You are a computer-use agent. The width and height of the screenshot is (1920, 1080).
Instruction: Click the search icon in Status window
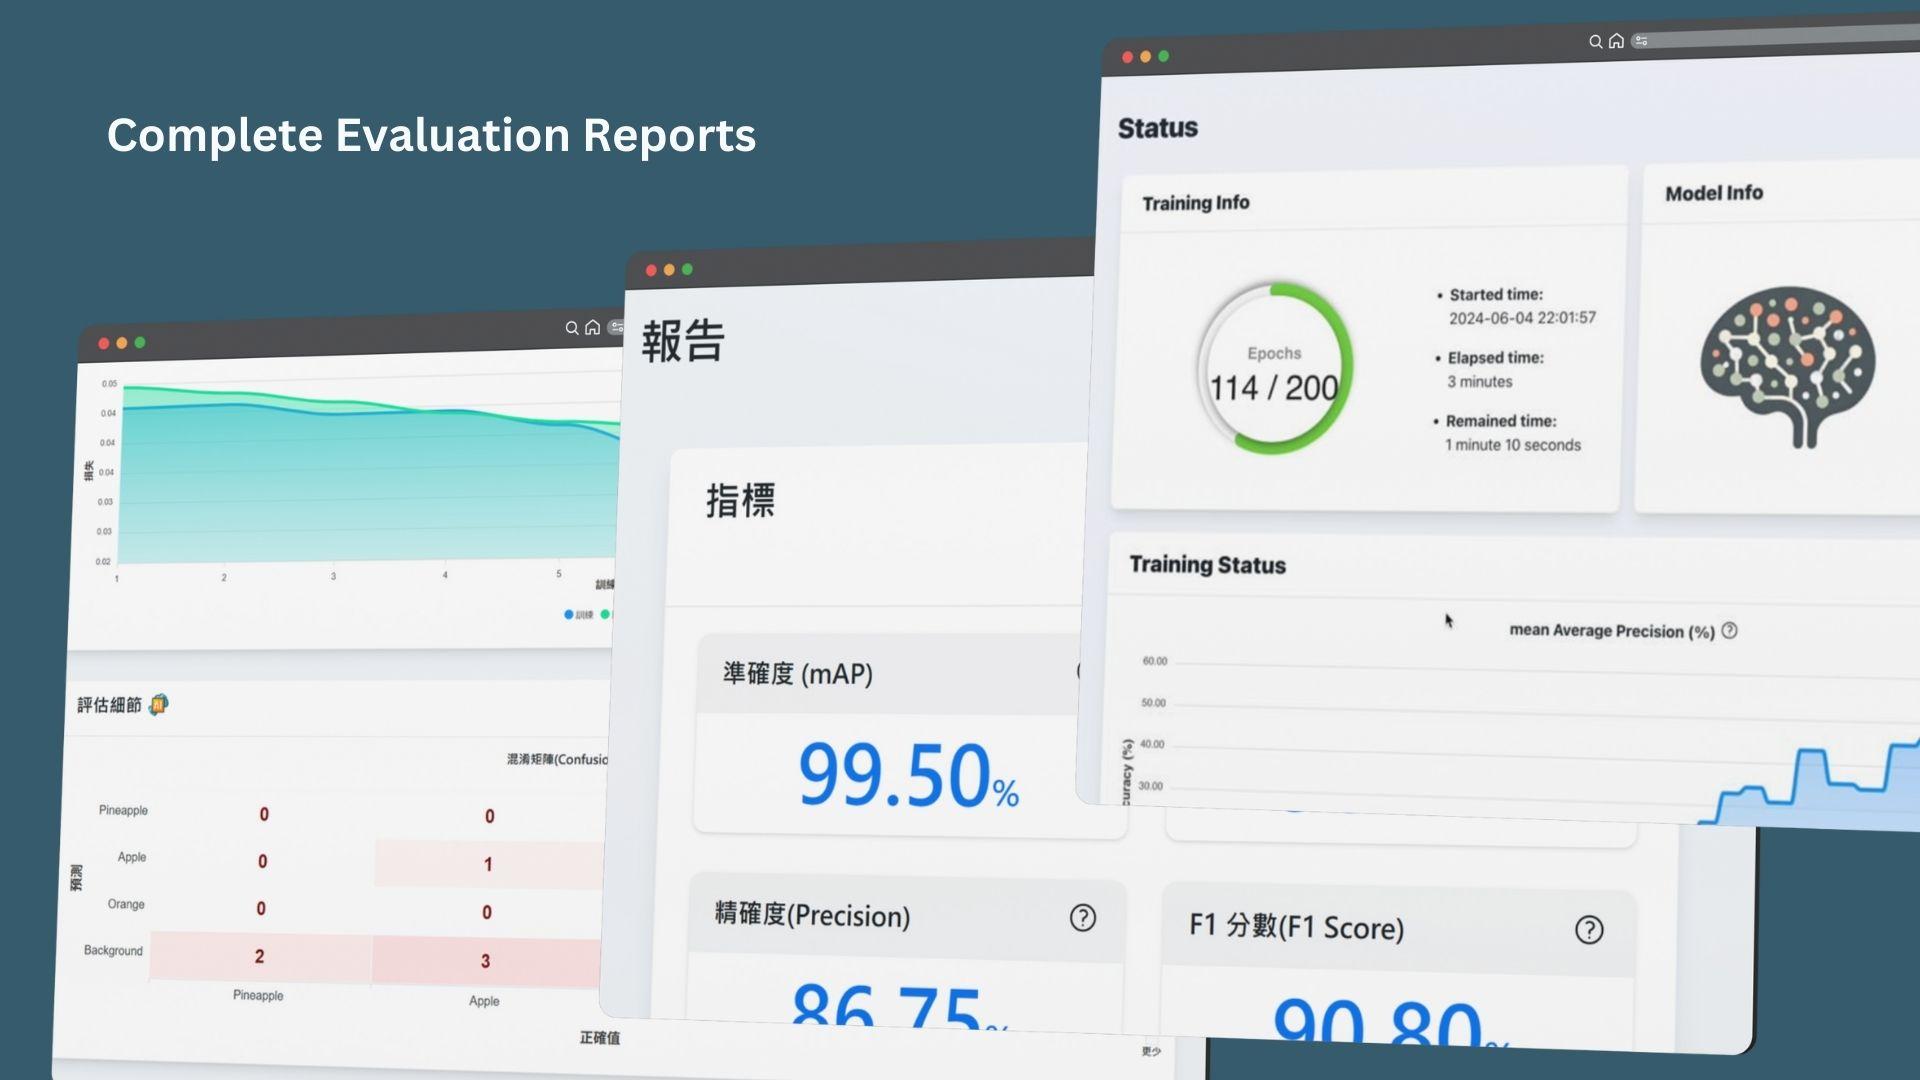point(1595,42)
